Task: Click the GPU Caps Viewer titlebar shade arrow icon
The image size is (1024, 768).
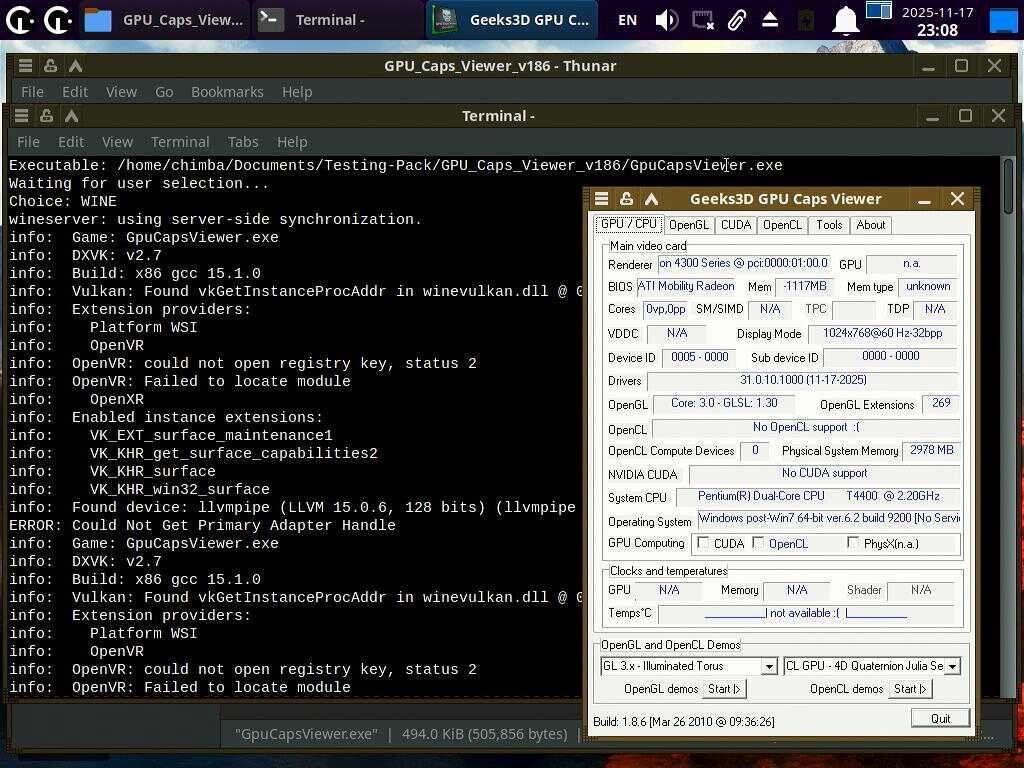Action: pos(651,199)
